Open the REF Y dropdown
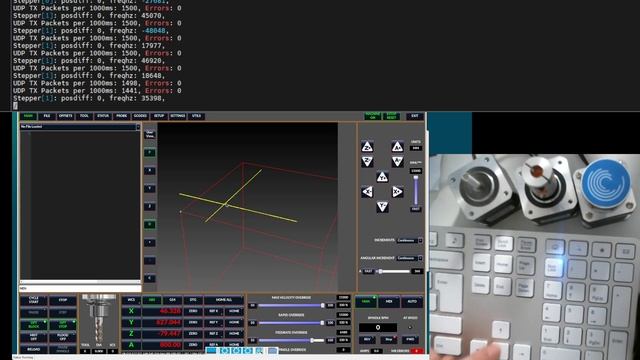Image resolution: width=640 pixels, height=360 pixels. point(213,322)
